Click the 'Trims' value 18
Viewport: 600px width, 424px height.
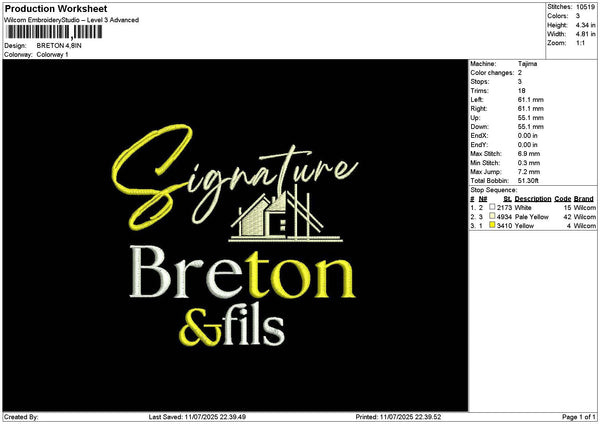(x=521, y=91)
